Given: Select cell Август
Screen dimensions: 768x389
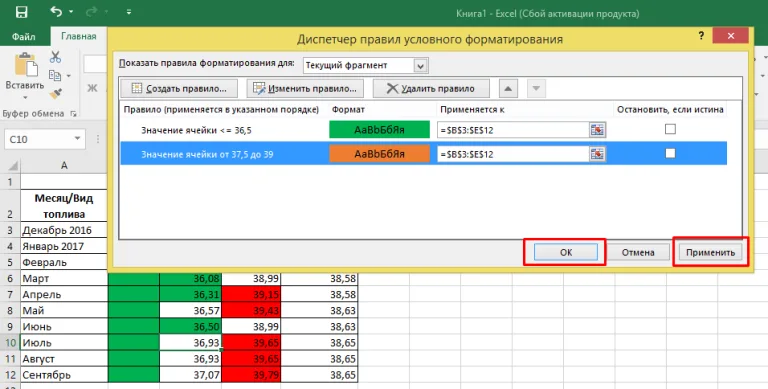Looking at the screenshot, I should (64, 359).
